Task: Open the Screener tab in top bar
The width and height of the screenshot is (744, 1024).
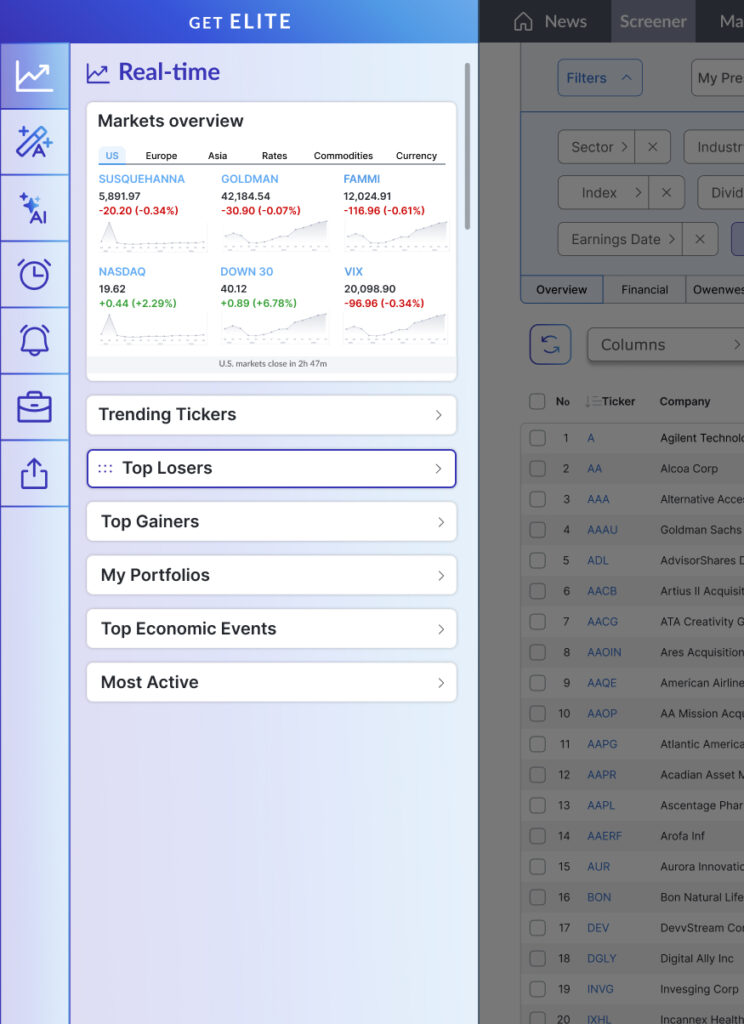Action: coord(653,22)
